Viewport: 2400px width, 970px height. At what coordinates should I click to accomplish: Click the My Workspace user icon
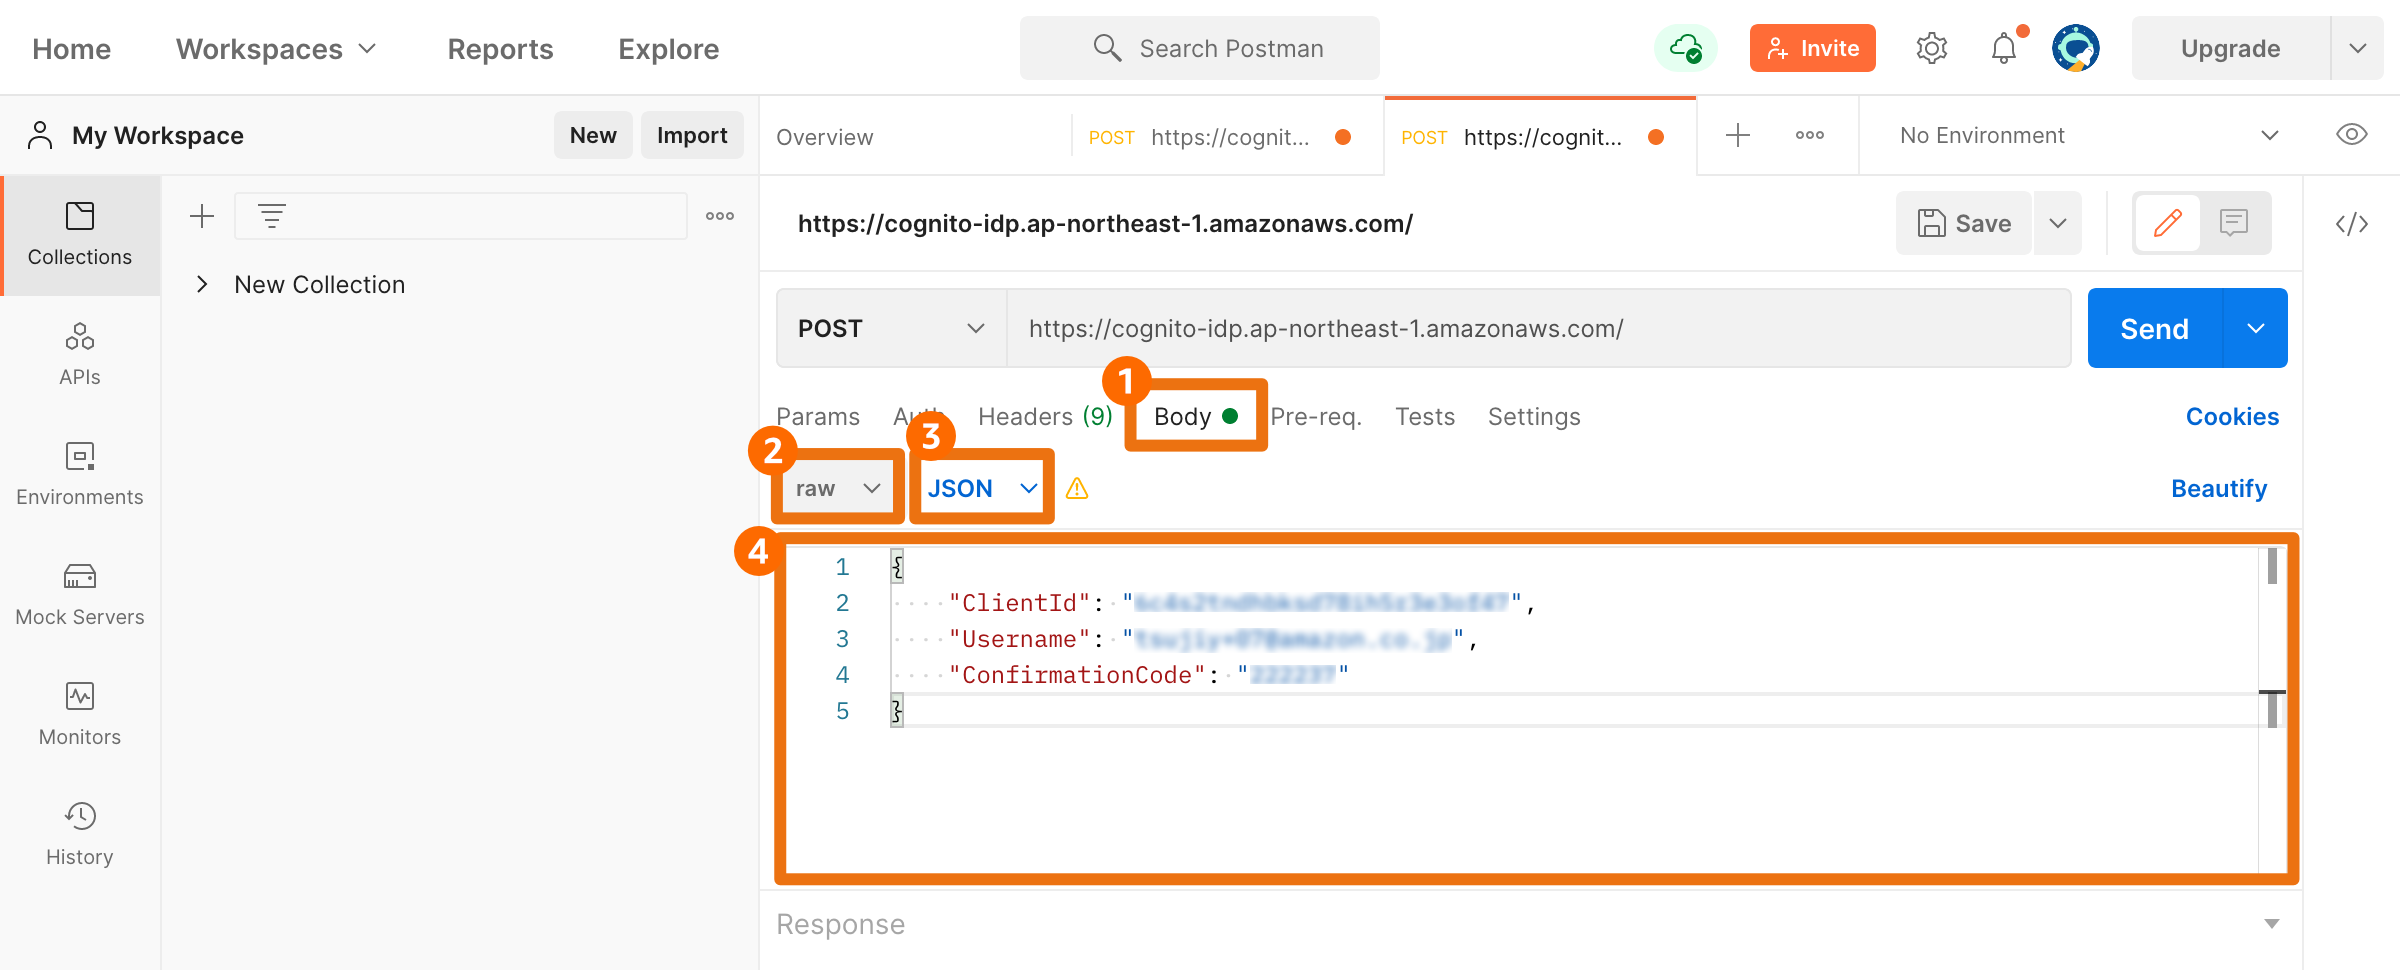coord(40,135)
